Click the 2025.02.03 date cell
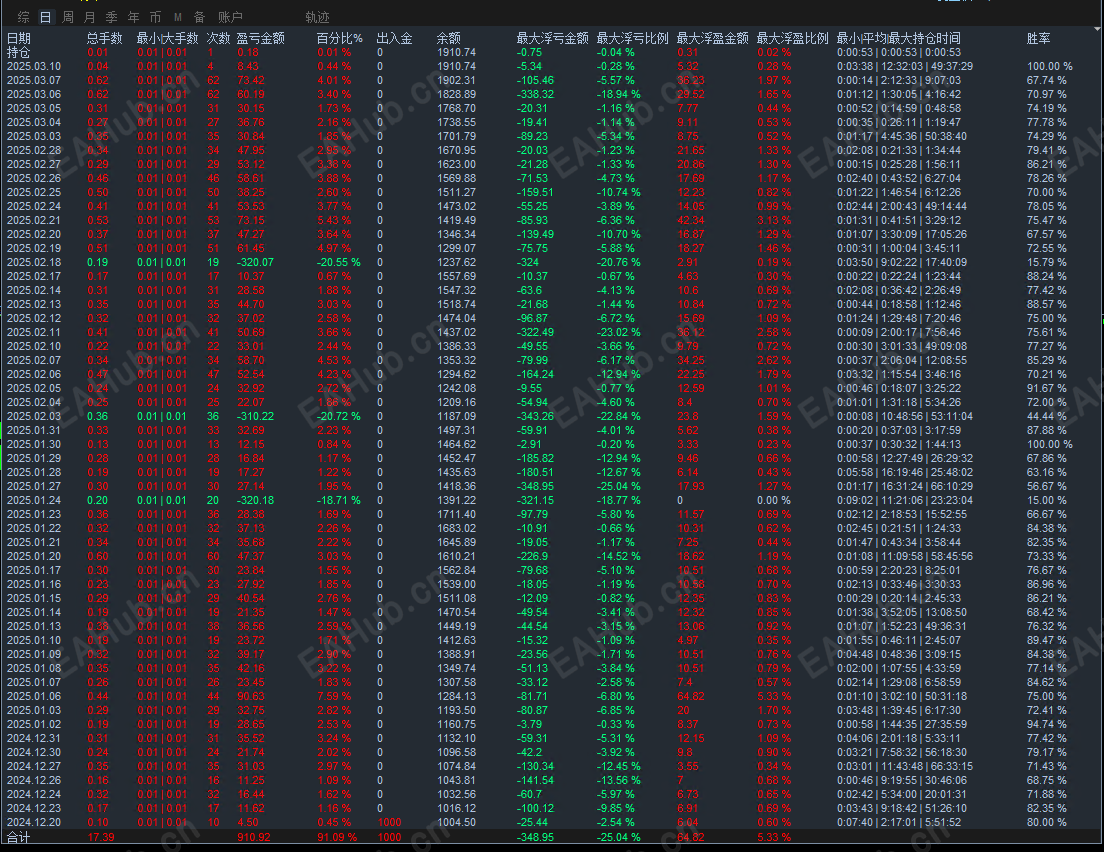The height and width of the screenshot is (852, 1104). 34,416
